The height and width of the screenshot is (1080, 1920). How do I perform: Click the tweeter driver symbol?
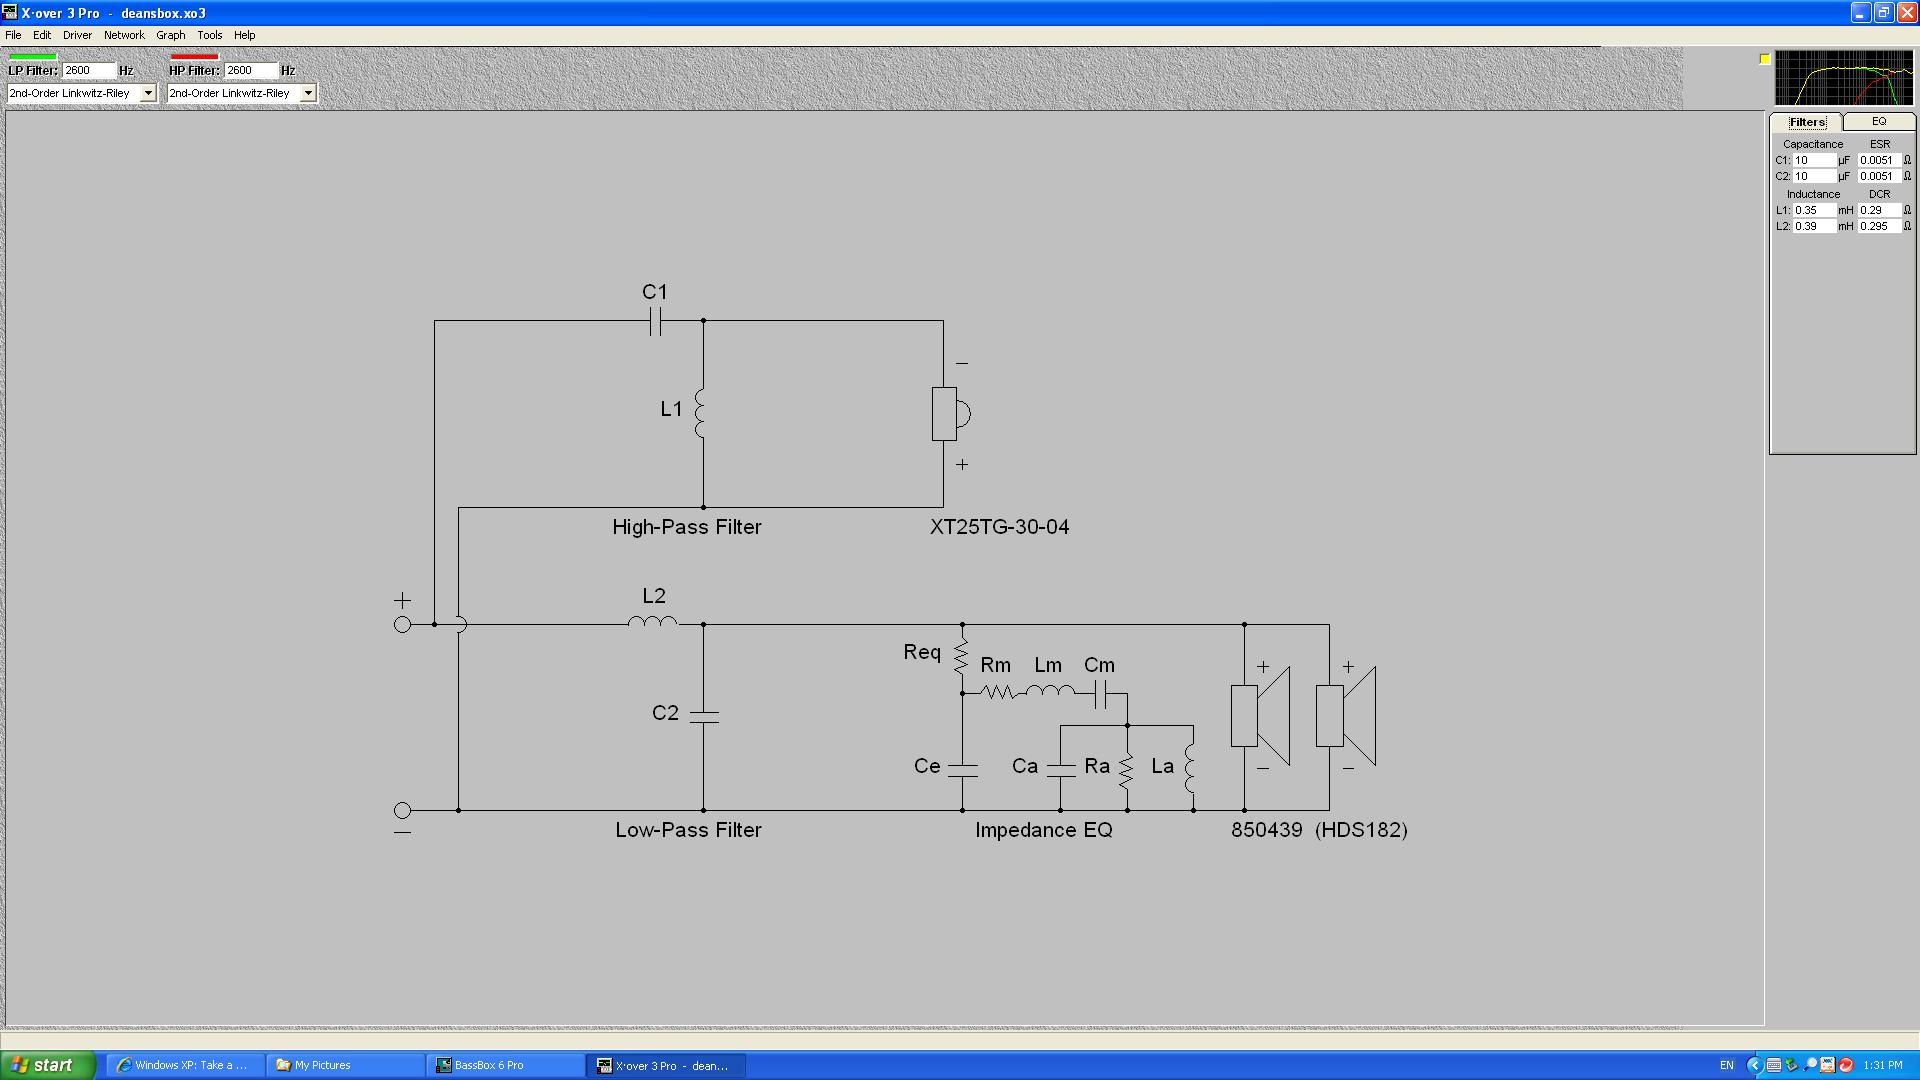coord(951,413)
